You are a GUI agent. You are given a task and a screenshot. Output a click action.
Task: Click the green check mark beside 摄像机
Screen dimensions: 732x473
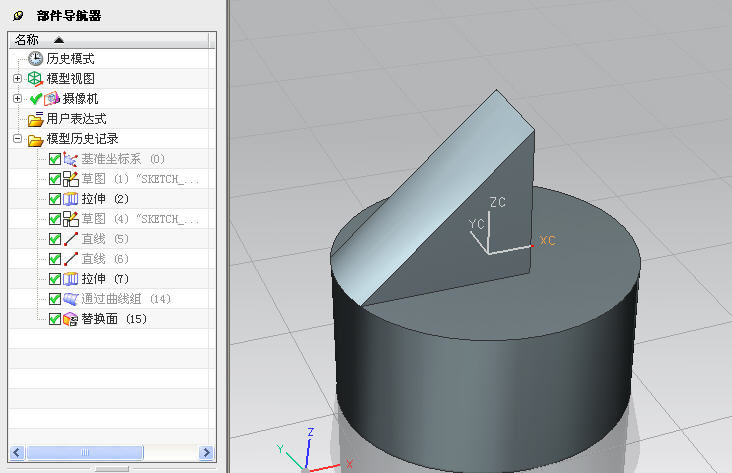coord(35,99)
